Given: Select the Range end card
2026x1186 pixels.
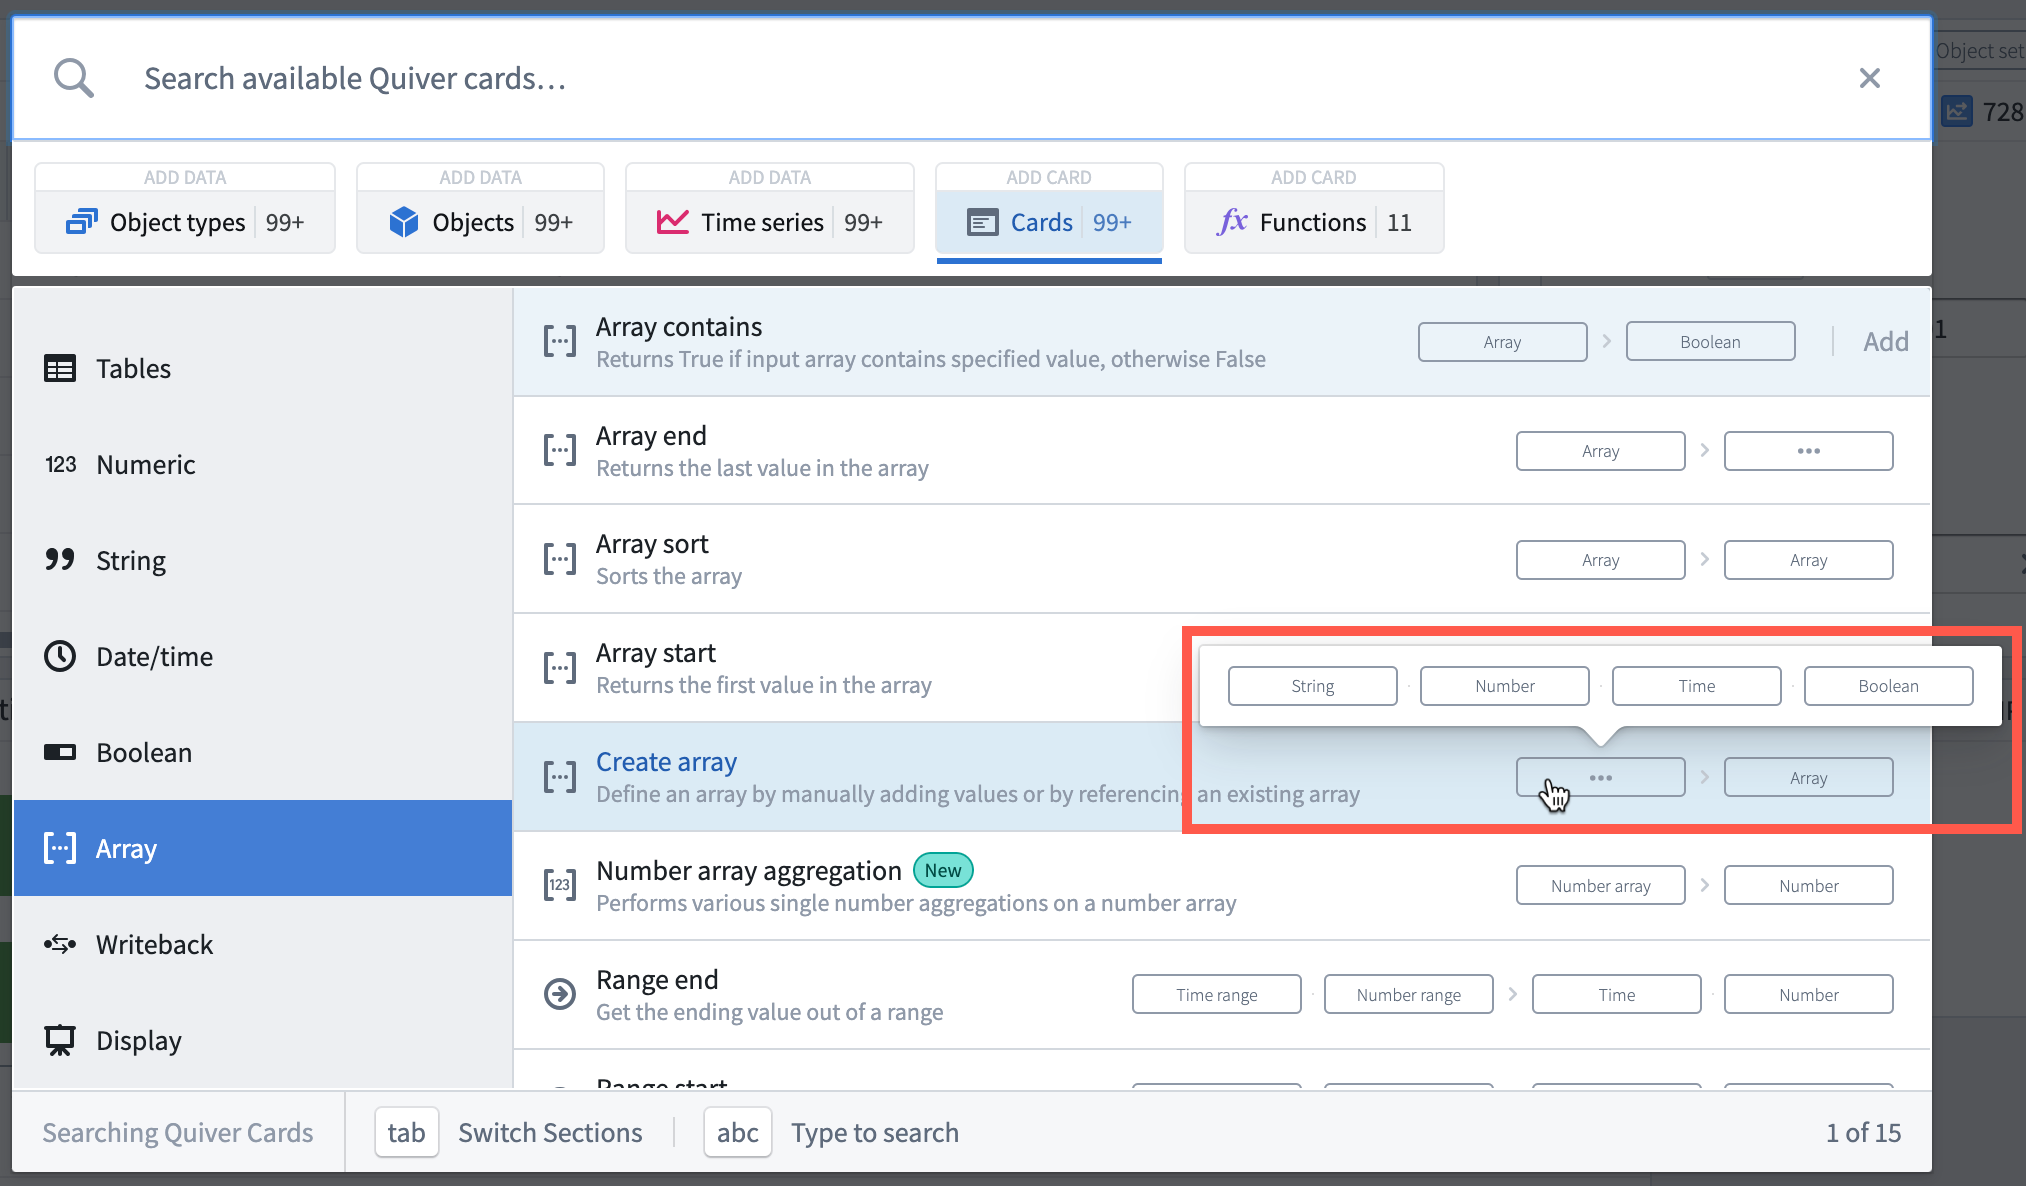Looking at the screenshot, I should pyautogui.click(x=1222, y=994).
